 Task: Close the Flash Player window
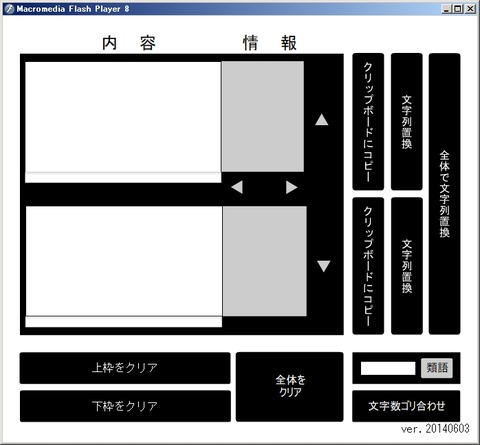(470, 9)
